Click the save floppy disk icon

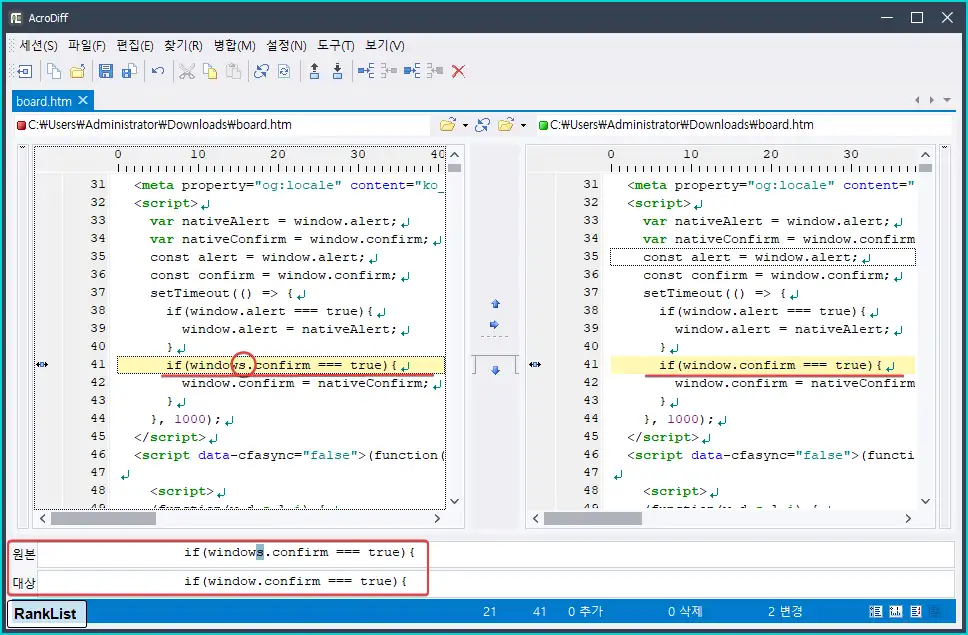point(106,72)
